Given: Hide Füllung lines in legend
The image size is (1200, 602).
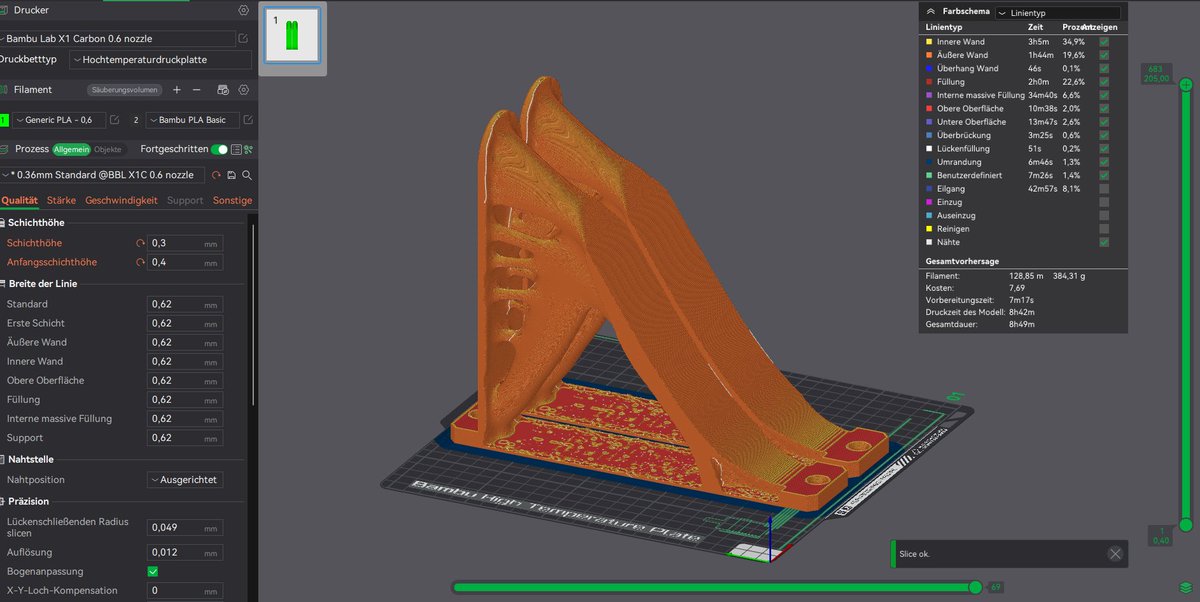Looking at the screenshot, I should 1104,82.
